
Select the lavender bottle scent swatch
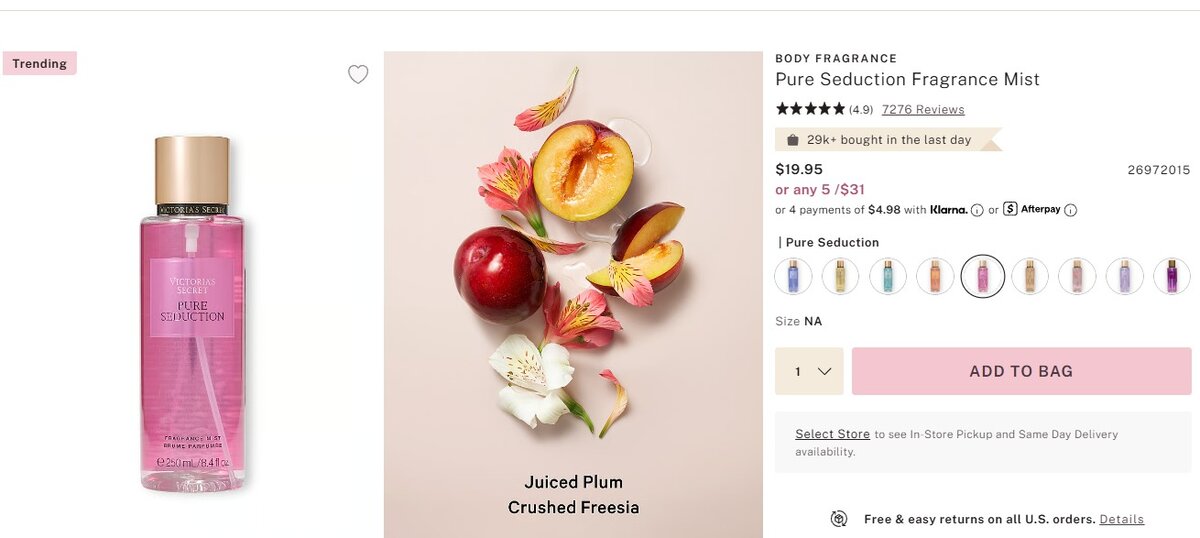1124,276
